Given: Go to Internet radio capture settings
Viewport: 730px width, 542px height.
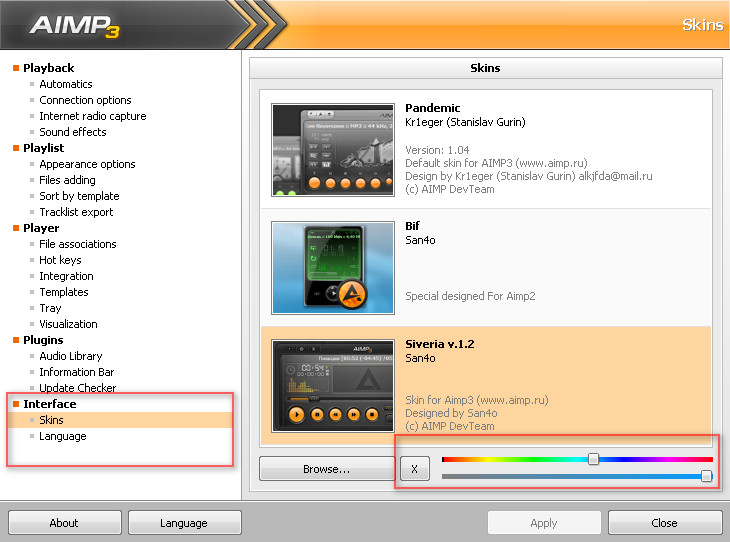Looking at the screenshot, I should tap(93, 116).
